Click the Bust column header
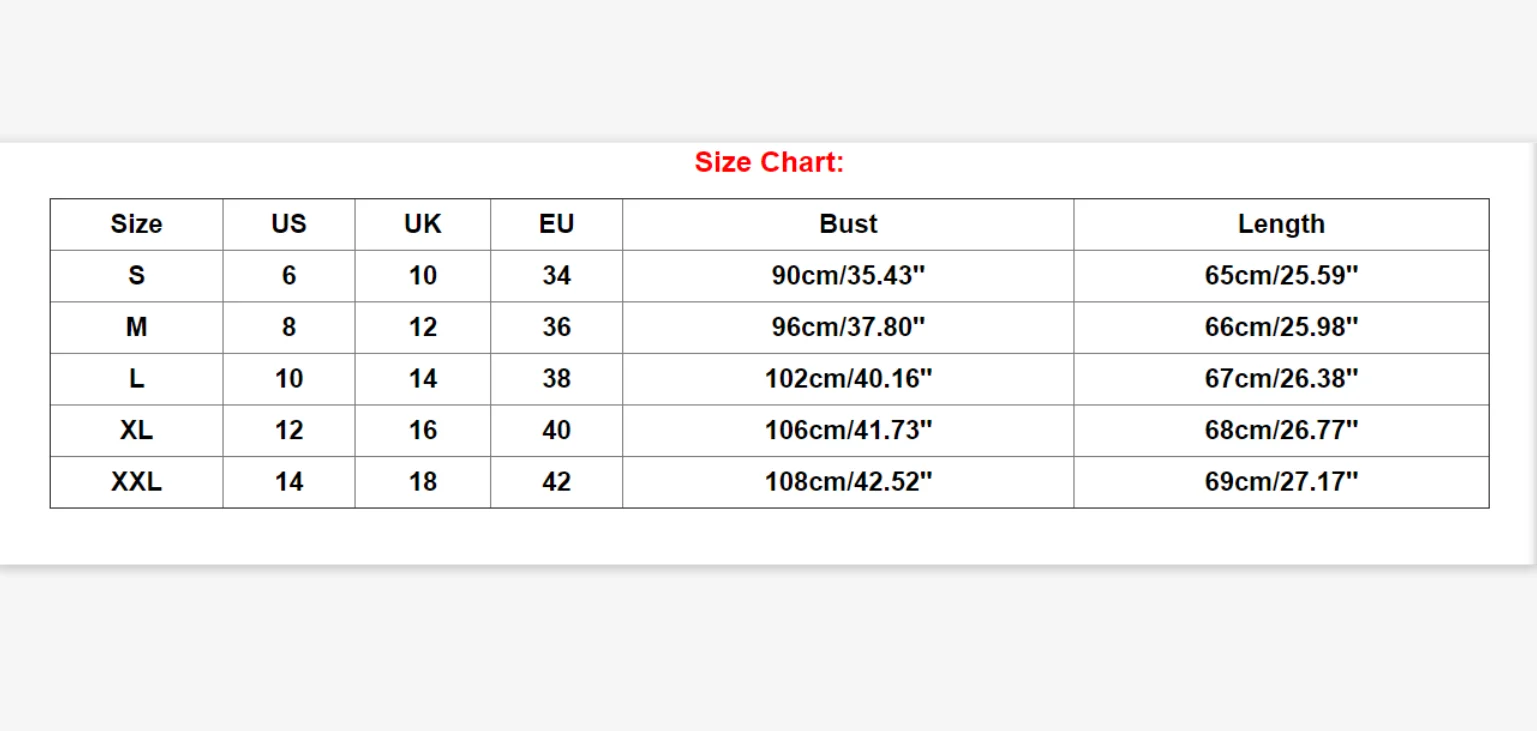The width and height of the screenshot is (1537, 731). 848,224
